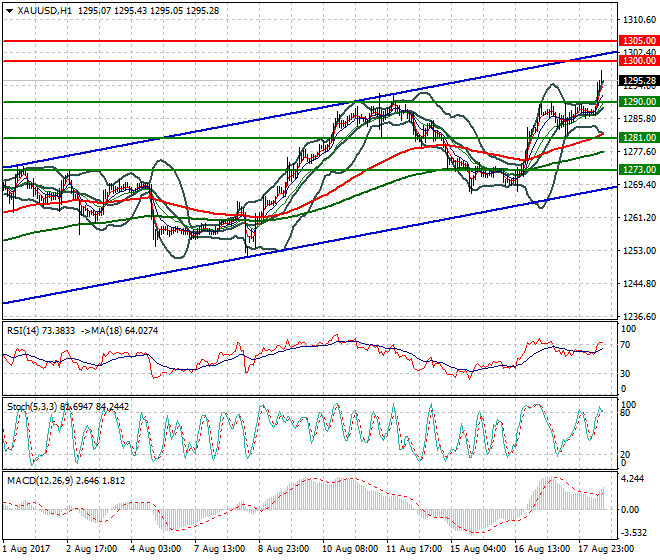660x560 pixels.
Task: Click the 8 Aug 23:00 time label
Action: click(283, 549)
